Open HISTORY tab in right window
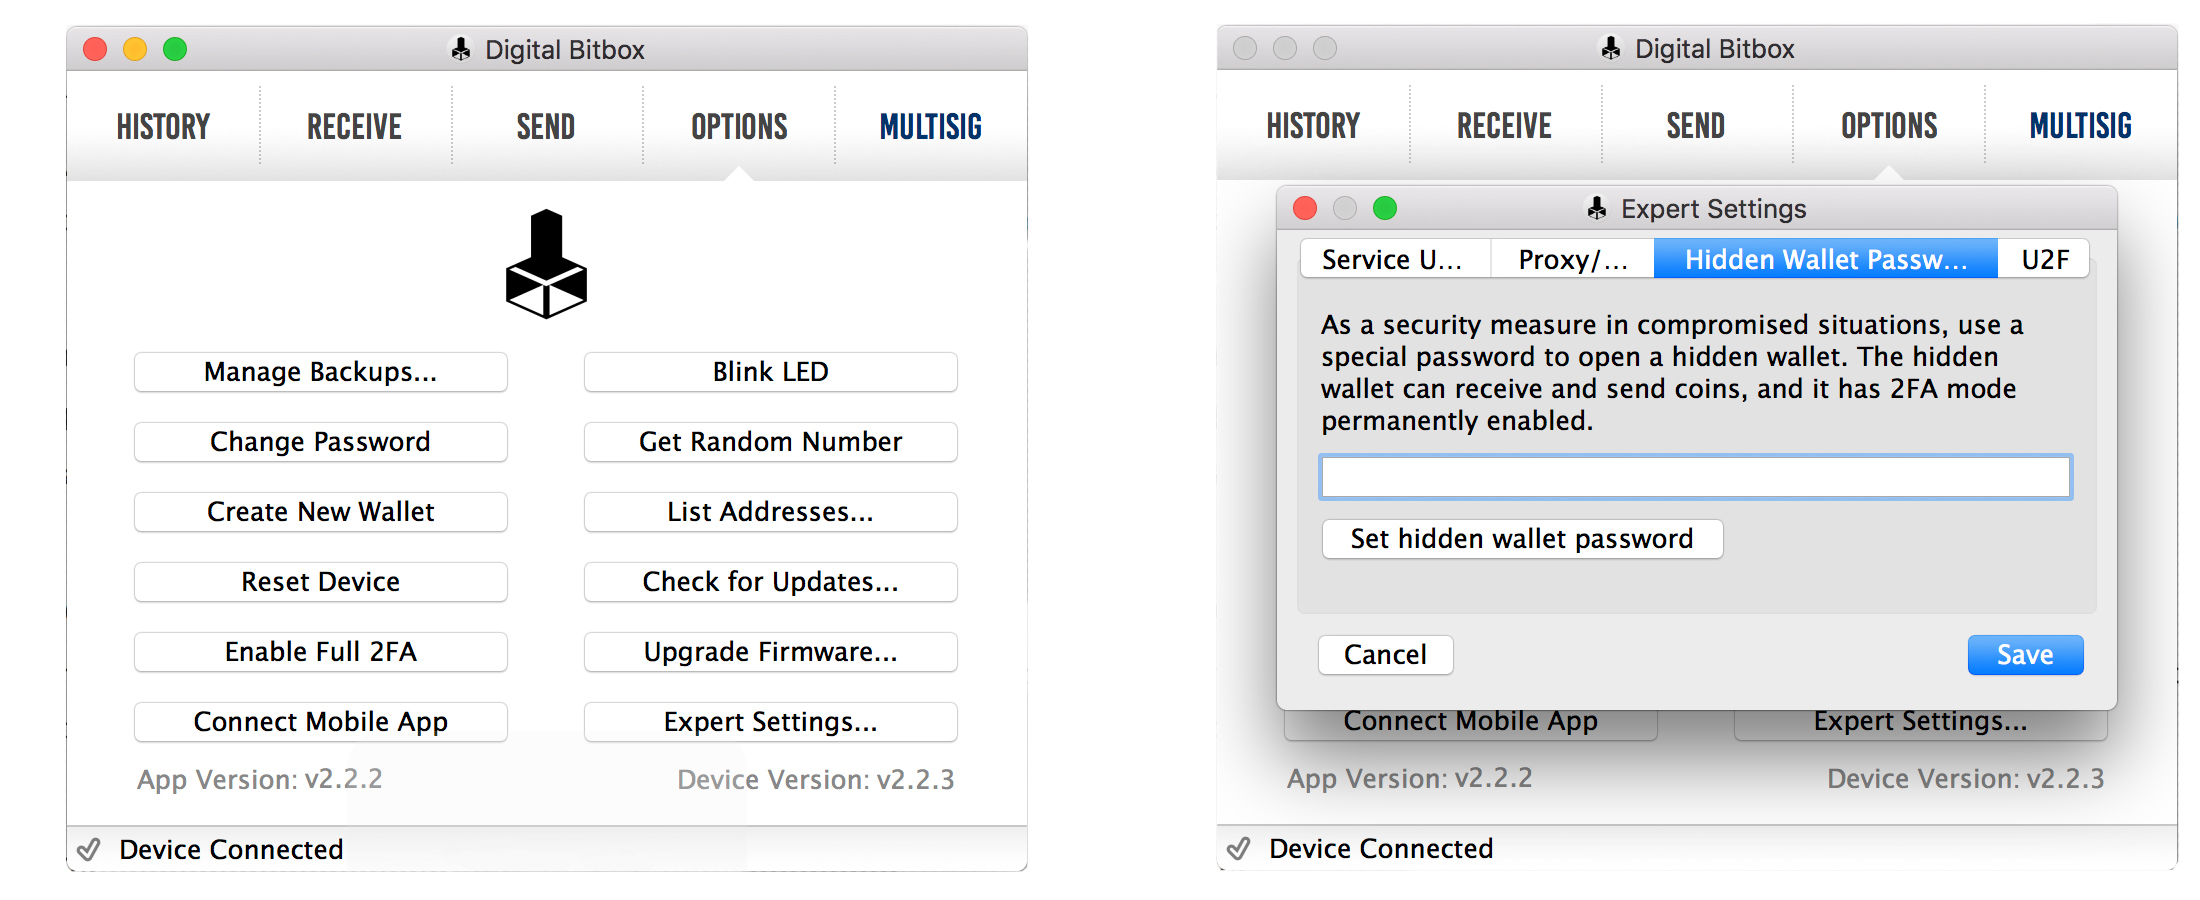Image resolution: width=2200 pixels, height=900 pixels. (x=1313, y=126)
